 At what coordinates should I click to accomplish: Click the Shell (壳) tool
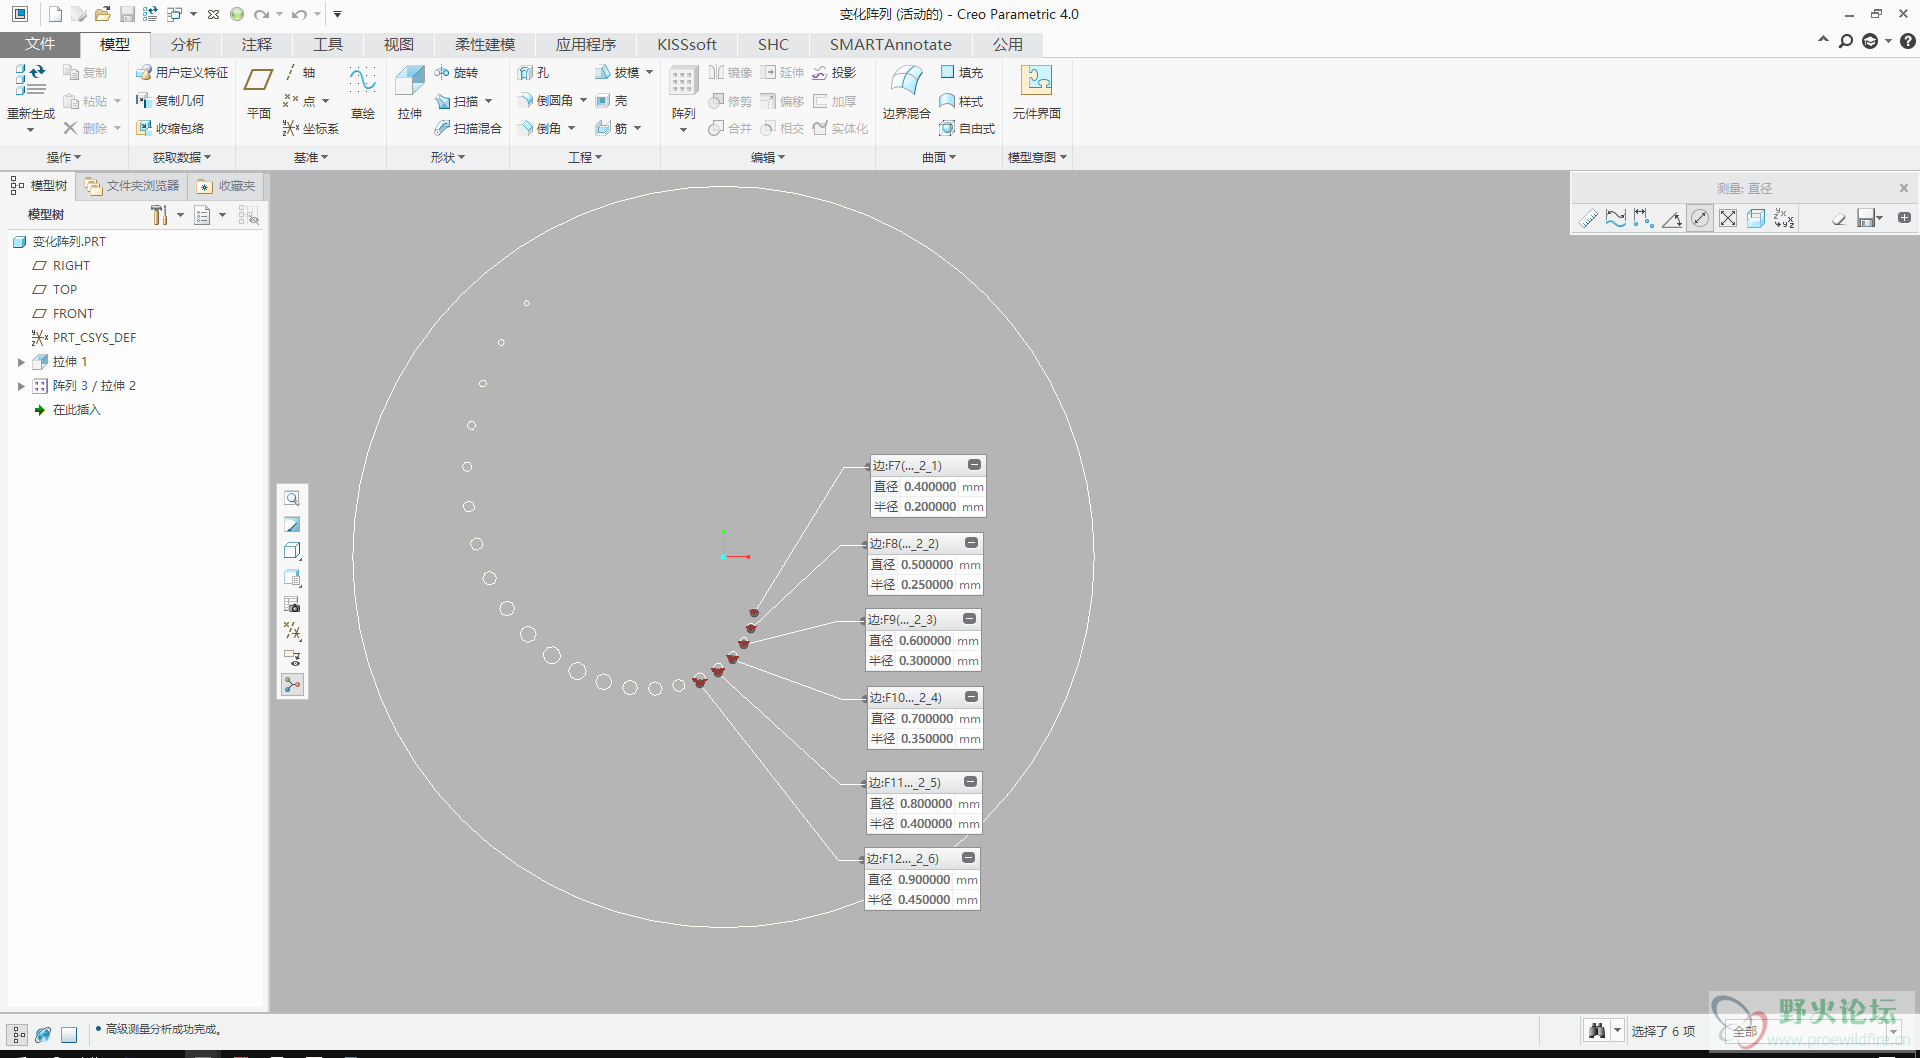[x=611, y=101]
